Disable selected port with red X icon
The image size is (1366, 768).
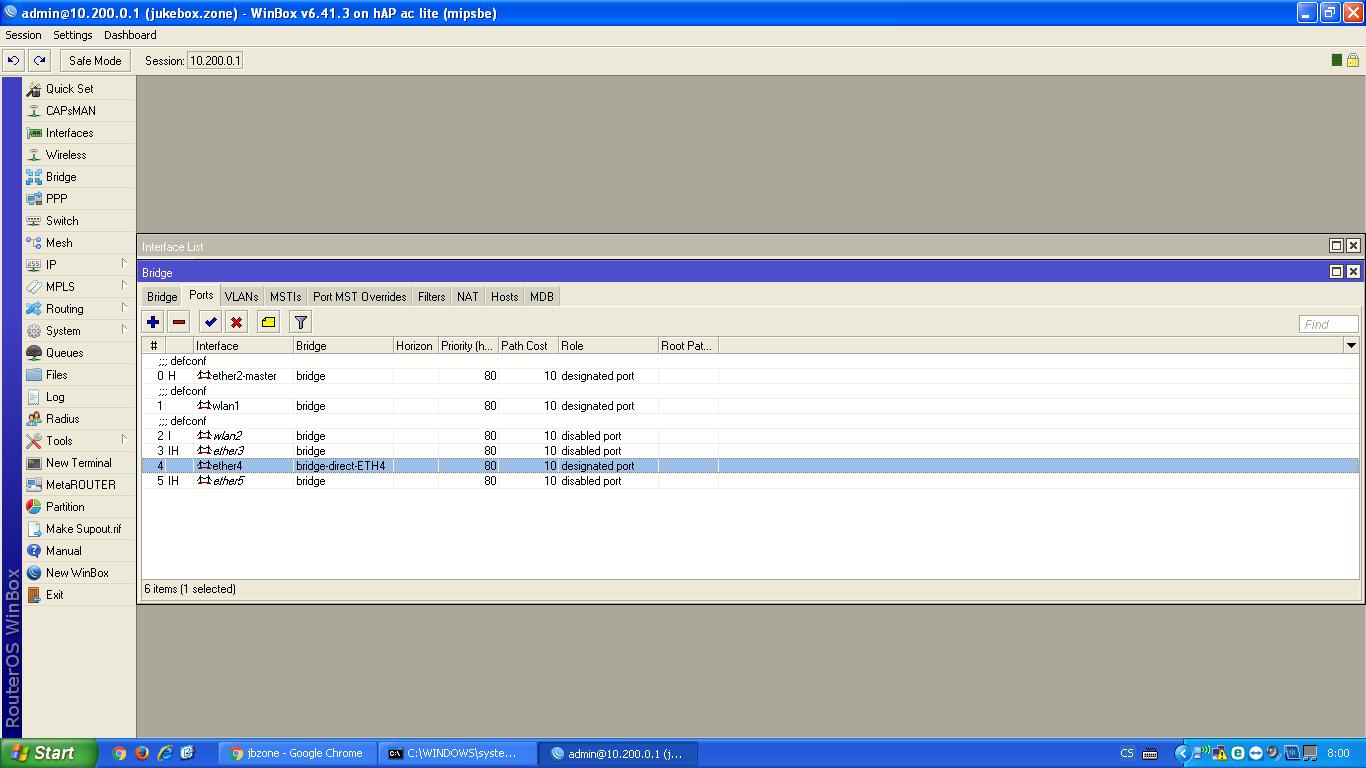coord(236,322)
